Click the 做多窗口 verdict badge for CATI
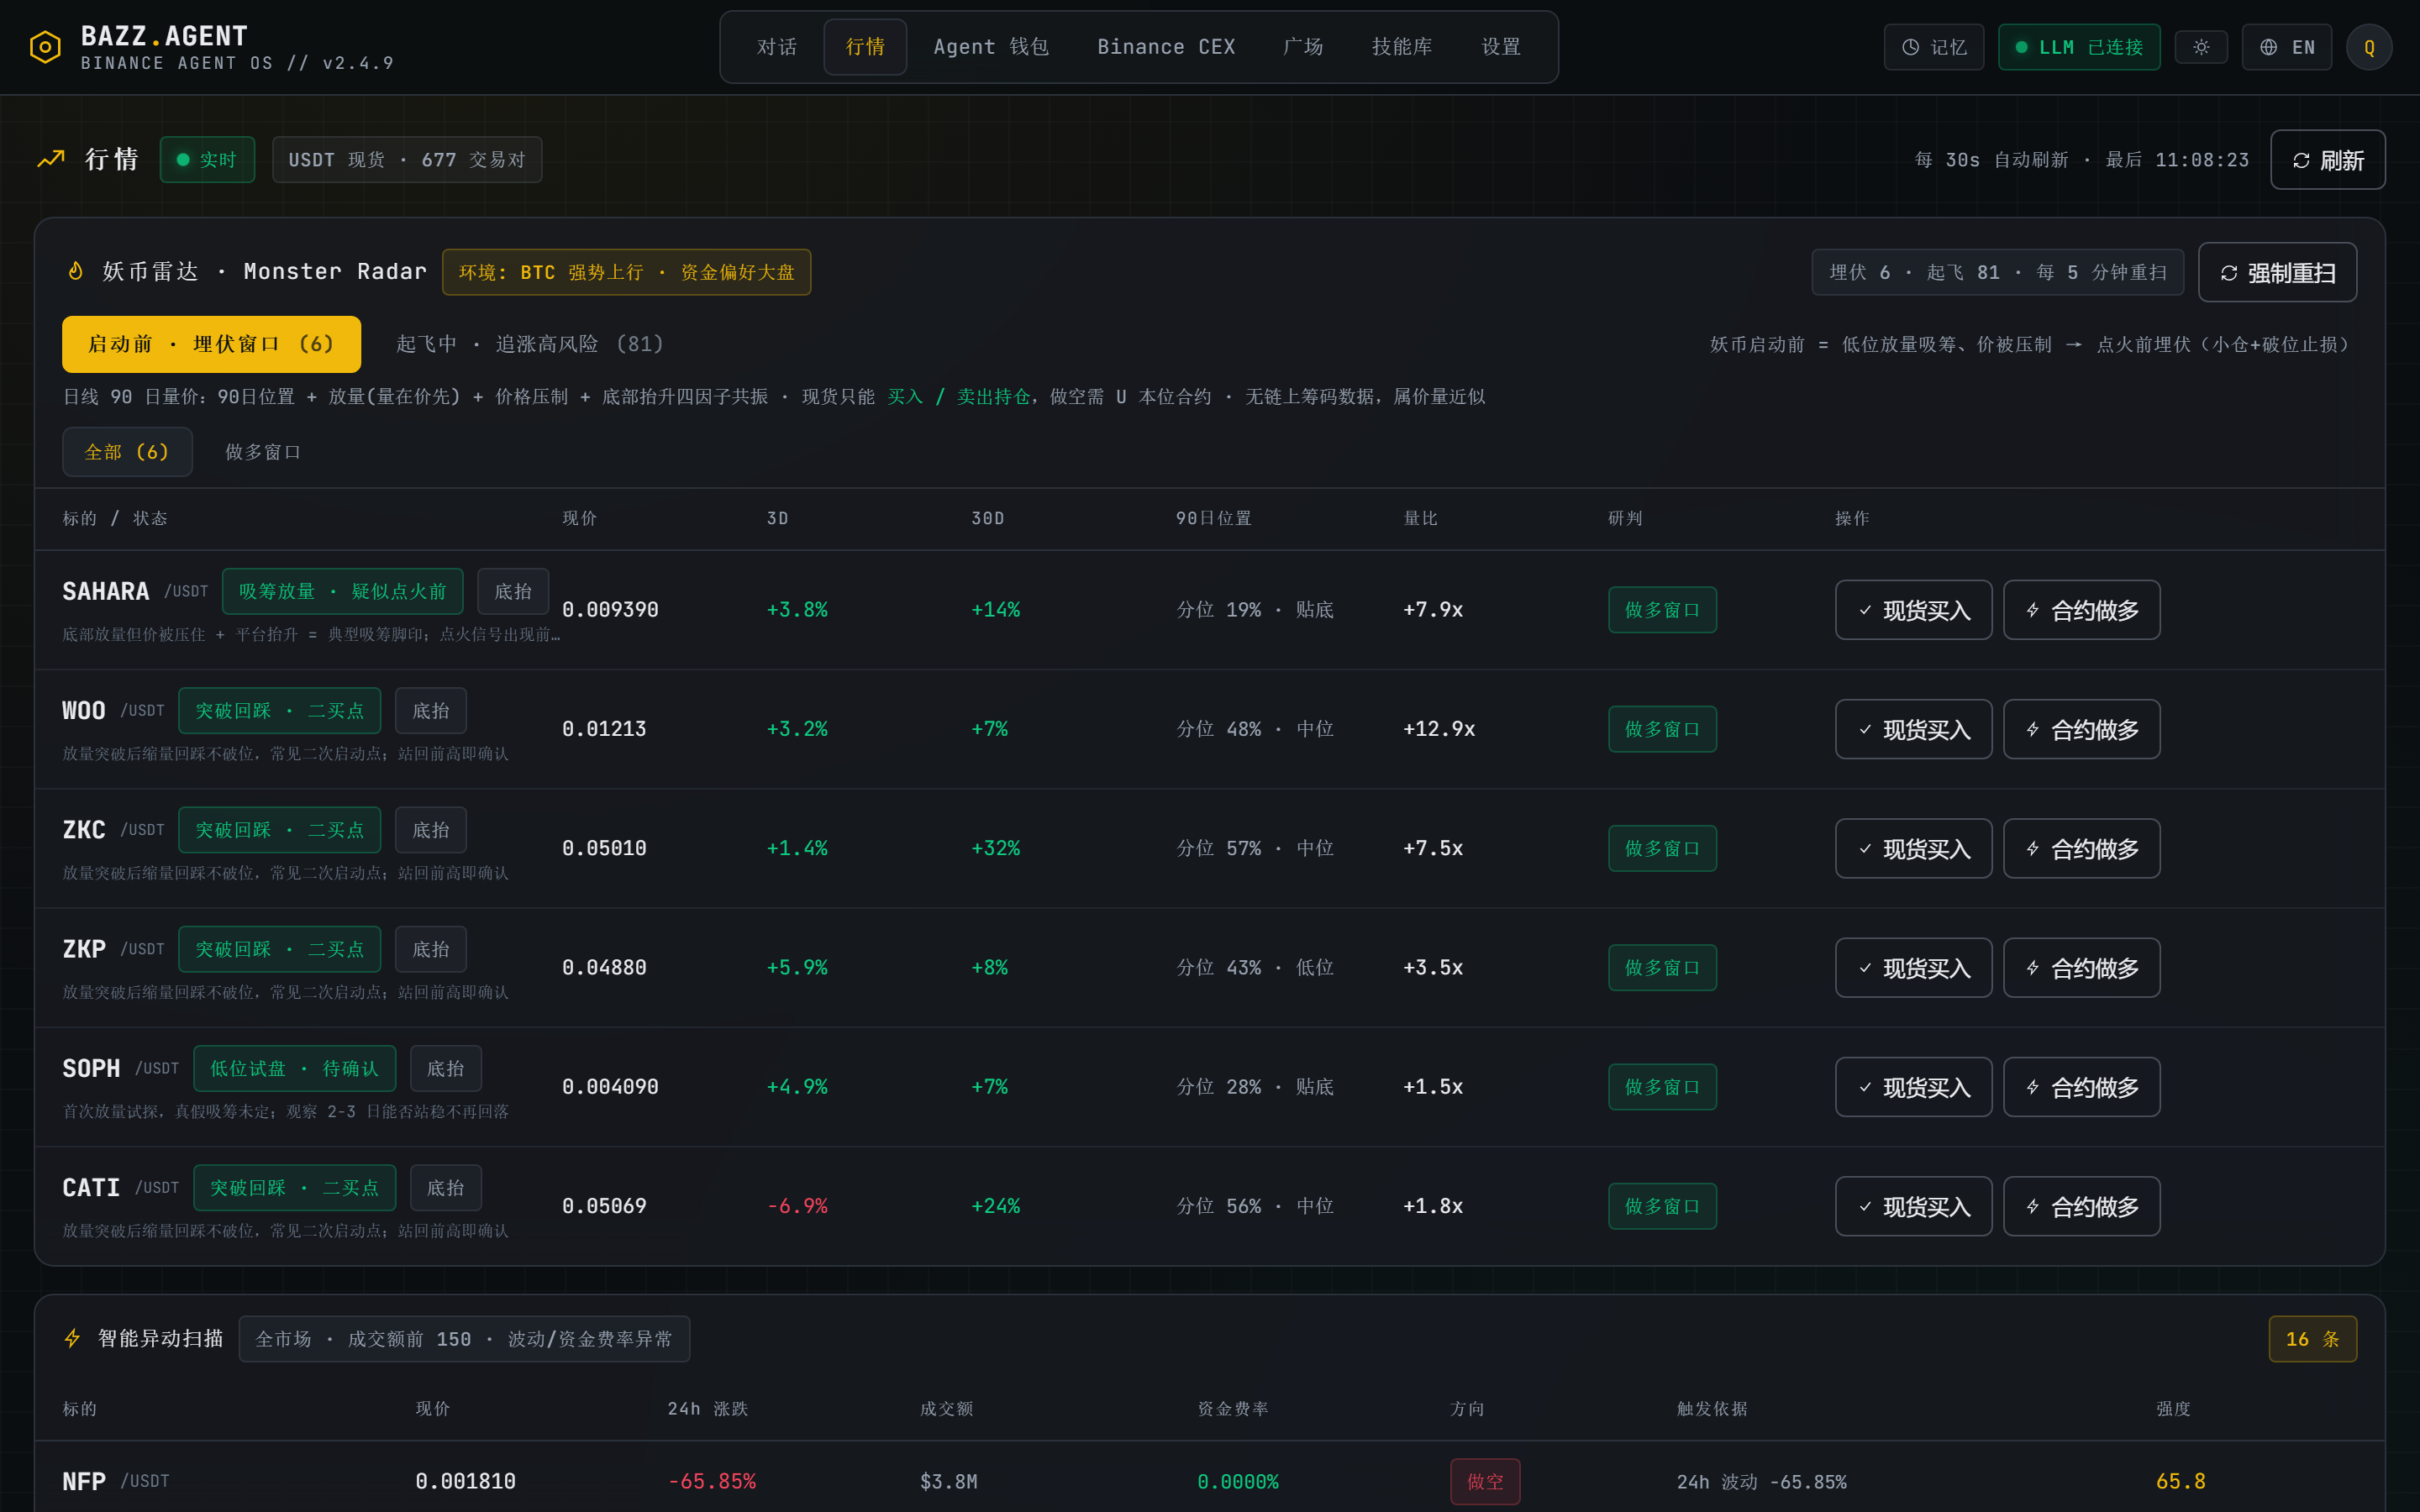The height and width of the screenshot is (1512, 2420). pyautogui.click(x=1662, y=1206)
